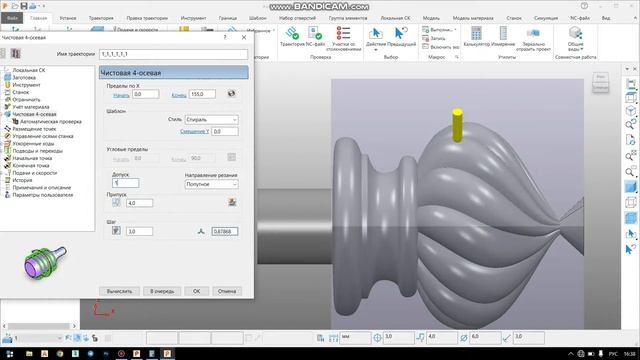Open the Правка траектории tab
This screenshot has width=640, height=360.
147,18
